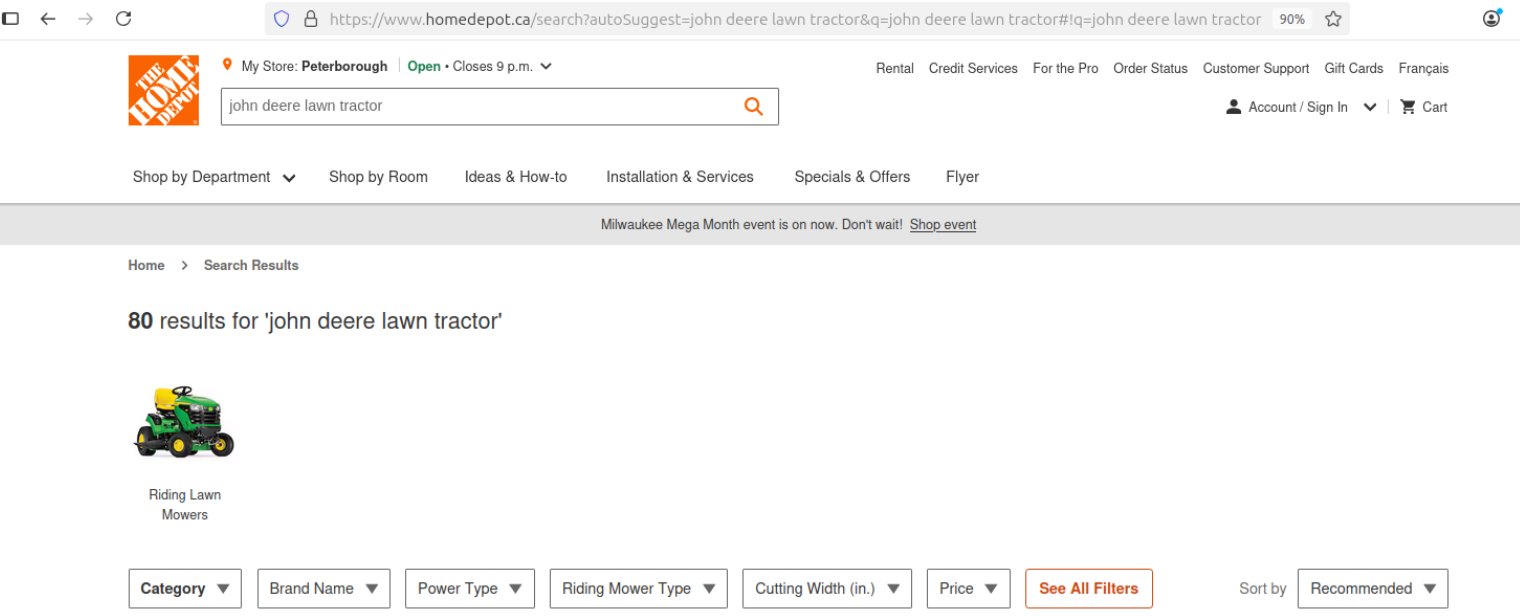The width and height of the screenshot is (1520, 616).
Task: Go back with browser back arrow
Action: point(48,19)
